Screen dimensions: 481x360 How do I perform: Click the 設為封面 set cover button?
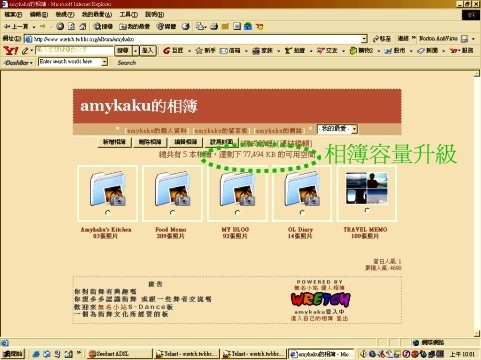221,142
